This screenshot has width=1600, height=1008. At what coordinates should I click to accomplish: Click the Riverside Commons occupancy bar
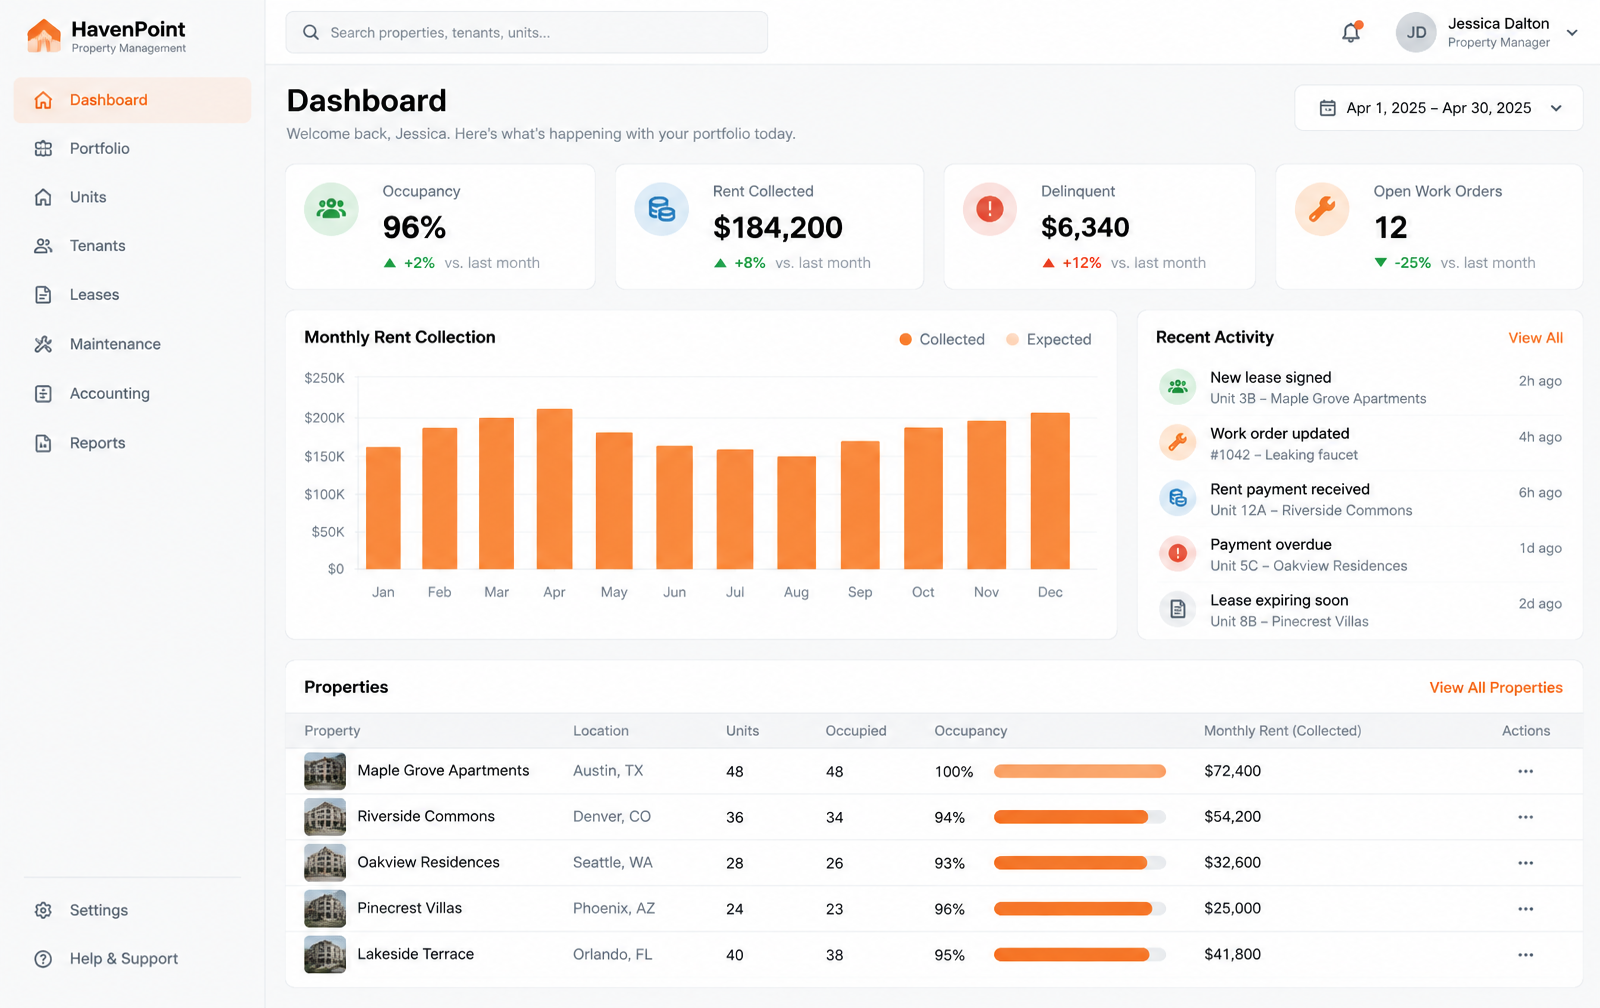coord(1080,817)
